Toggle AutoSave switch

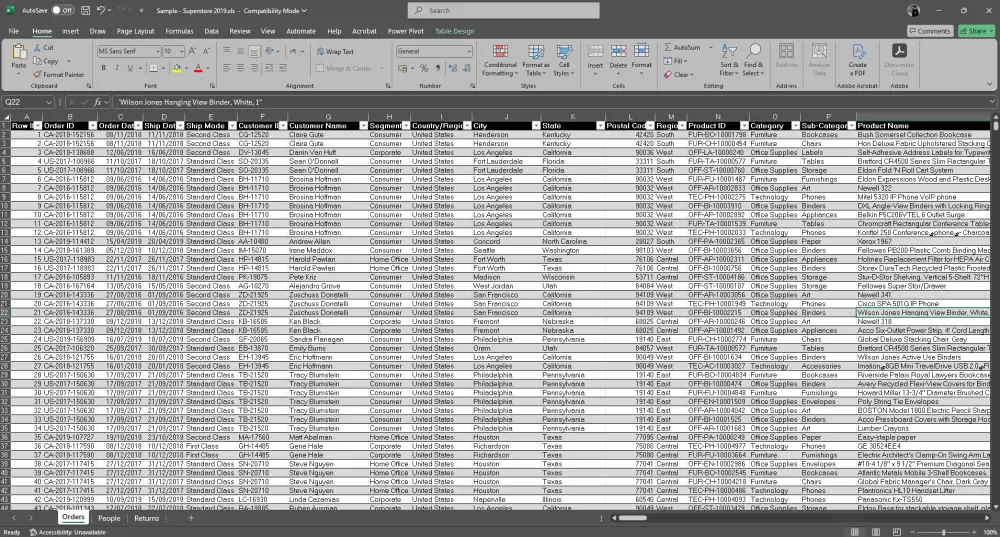click(62, 10)
